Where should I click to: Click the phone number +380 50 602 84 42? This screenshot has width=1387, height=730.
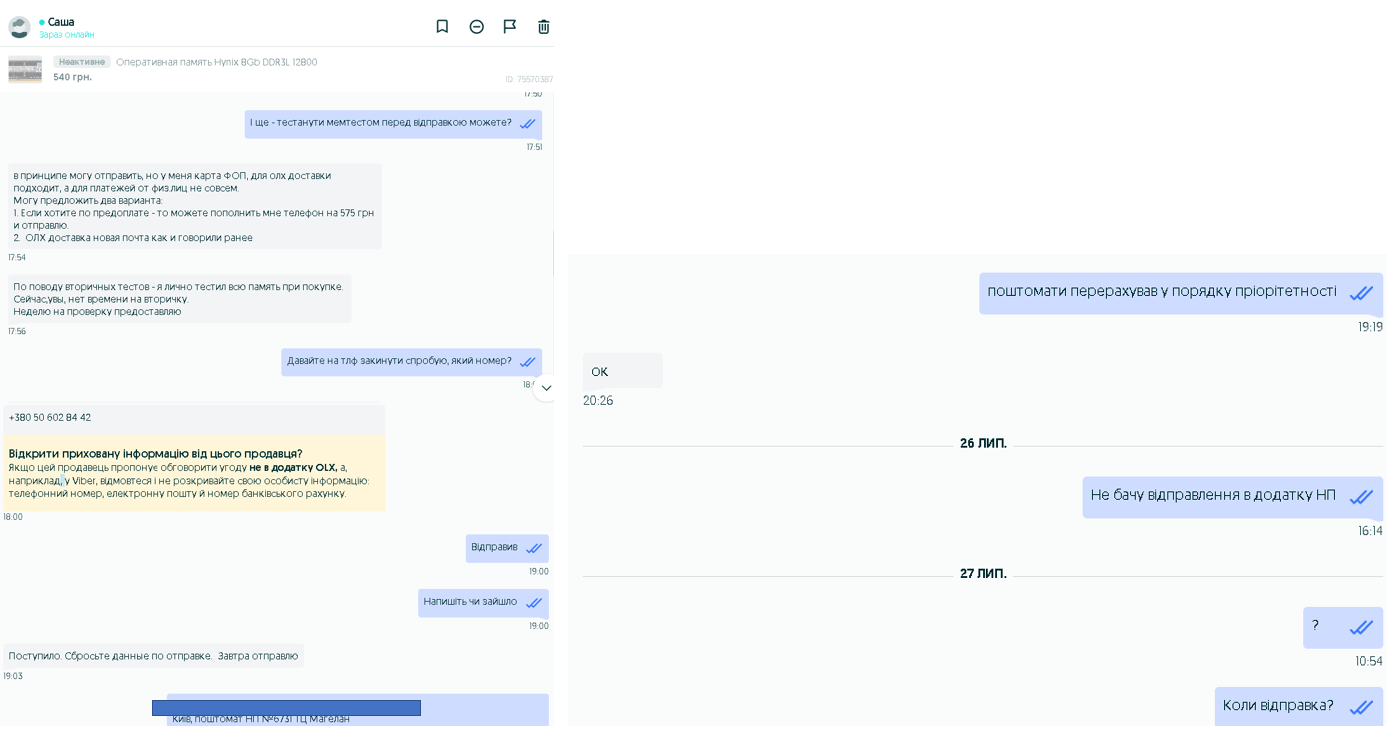click(x=50, y=418)
